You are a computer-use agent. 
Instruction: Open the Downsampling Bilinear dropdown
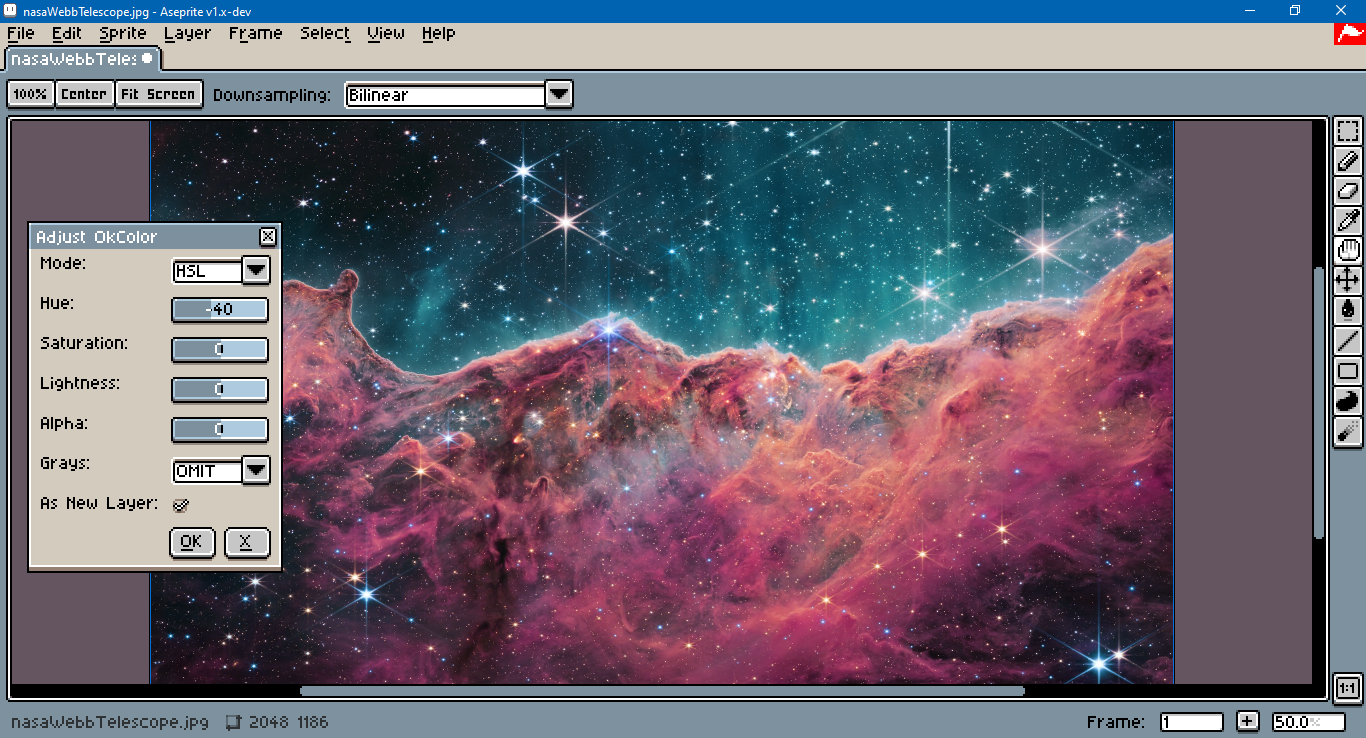pyautogui.click(x=559, y=95)
